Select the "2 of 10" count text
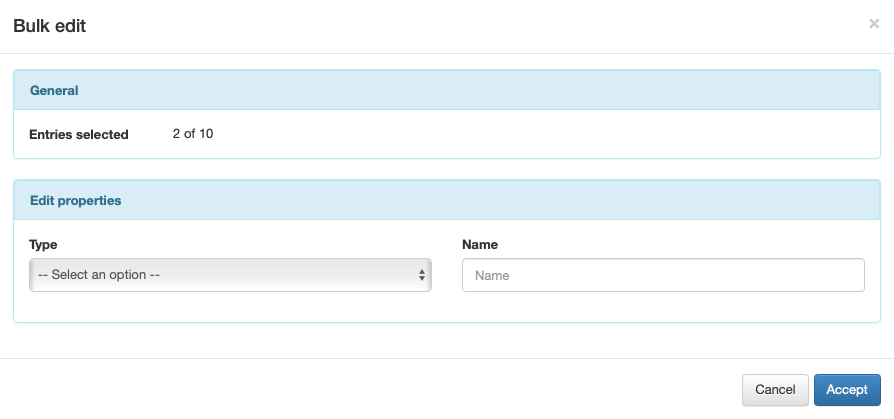Viewport: 894px width, 419px height. tap(193, 134)
